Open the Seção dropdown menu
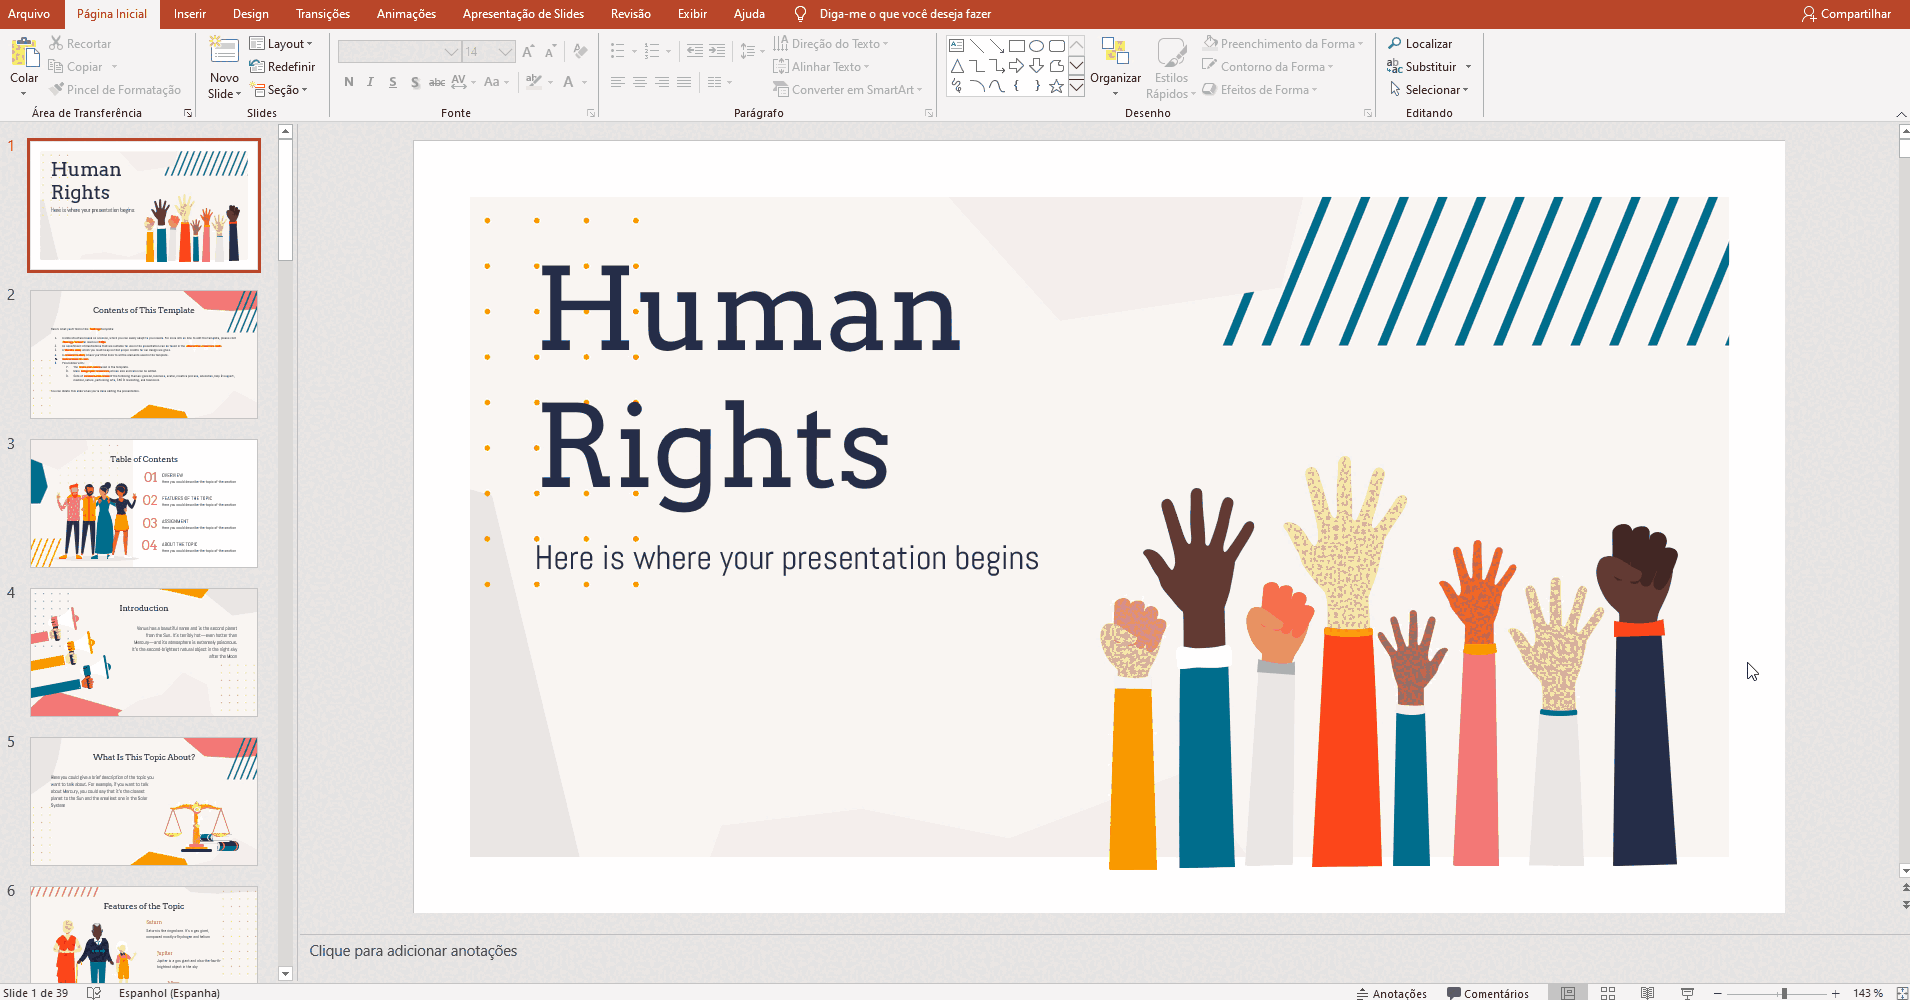Screen dimensions: 1910x1000 click(x=279, y=90)
